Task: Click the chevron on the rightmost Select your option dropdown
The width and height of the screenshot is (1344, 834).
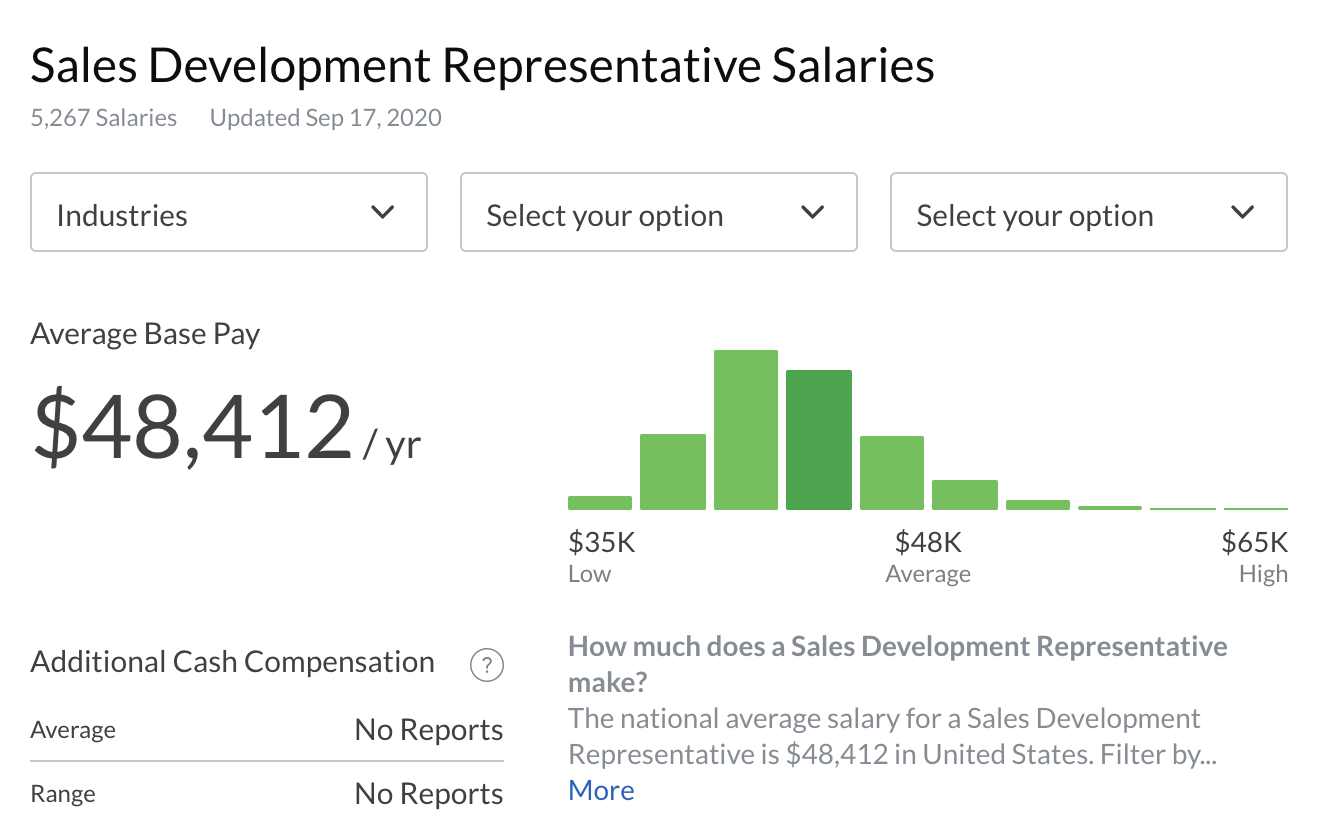Action: (1243, 212)
